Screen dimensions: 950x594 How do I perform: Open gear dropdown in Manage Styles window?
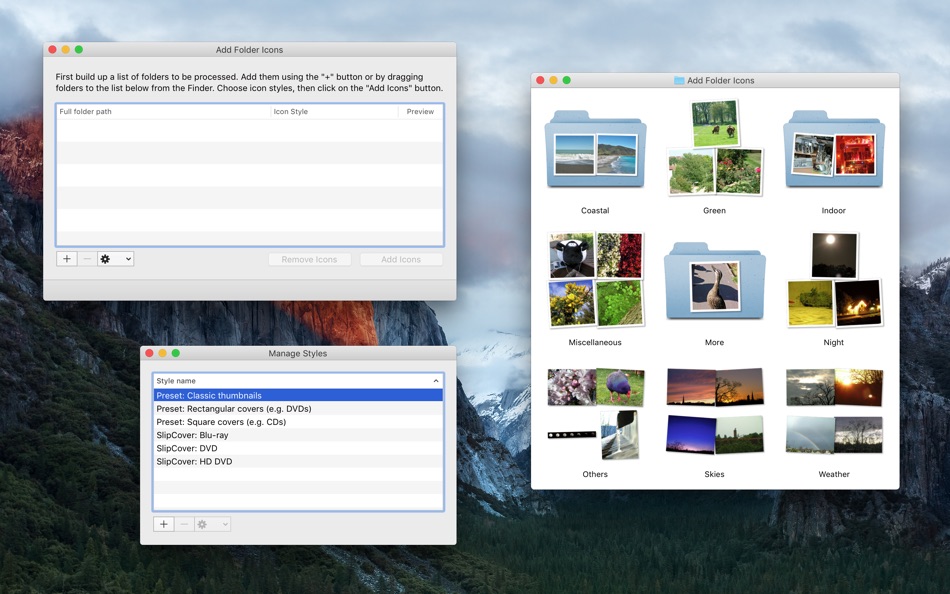[213, 524]
